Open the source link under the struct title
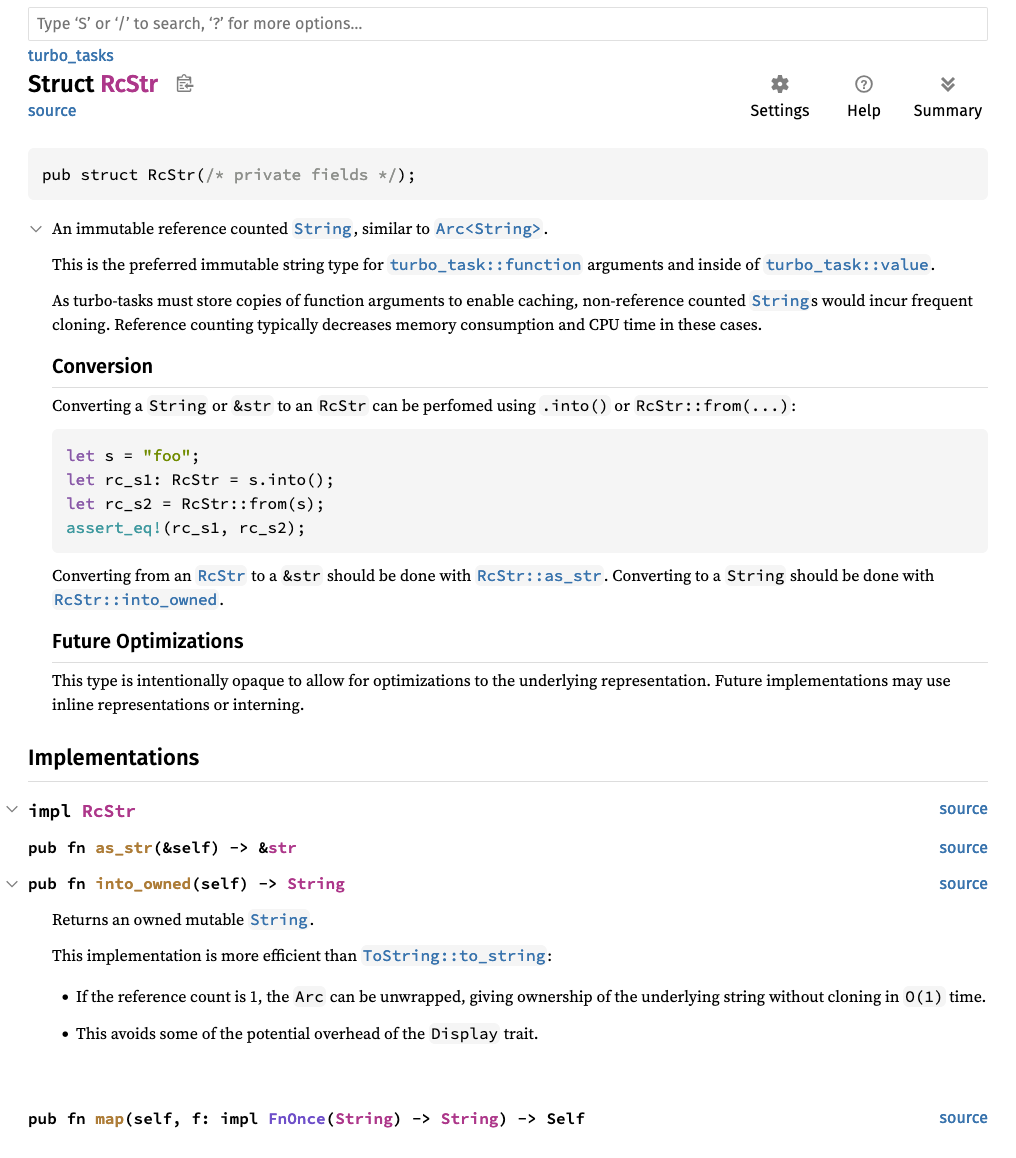The image size is (1016, 1158). 51,110
